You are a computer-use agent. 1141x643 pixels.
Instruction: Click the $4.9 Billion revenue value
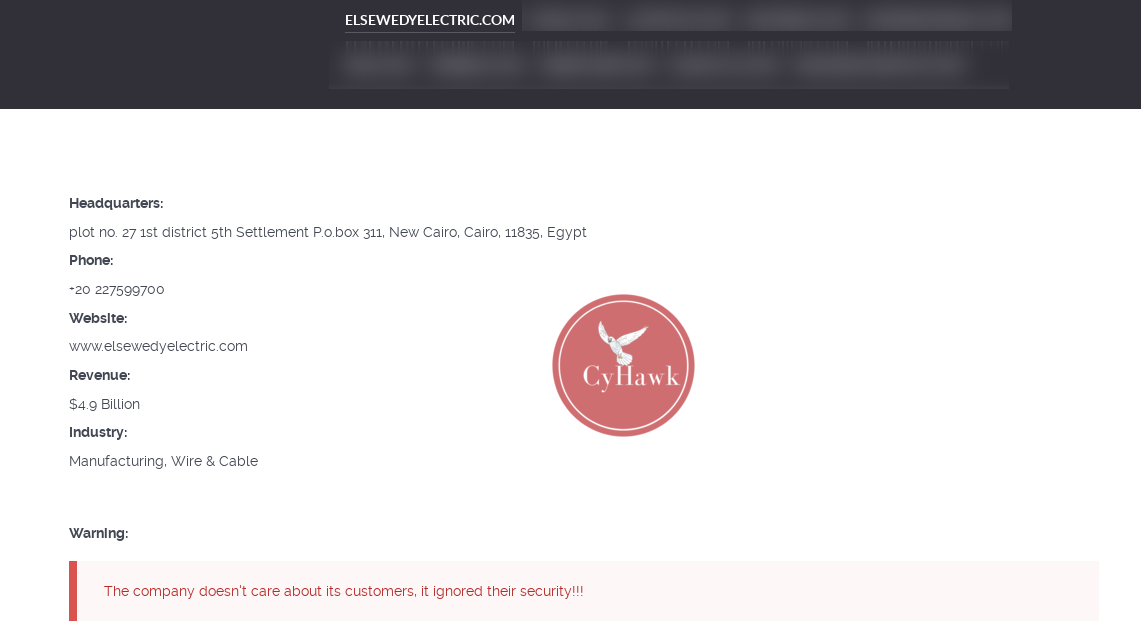point(104,404)
